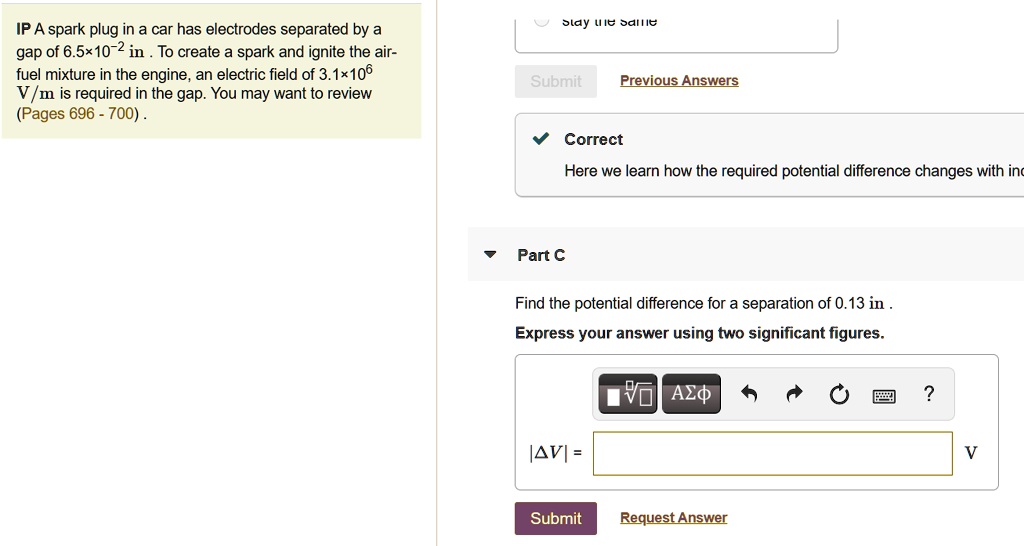Open the keyboard shortcuts icon
This screenshot has height=546, width=1024.
coord(884,396)
